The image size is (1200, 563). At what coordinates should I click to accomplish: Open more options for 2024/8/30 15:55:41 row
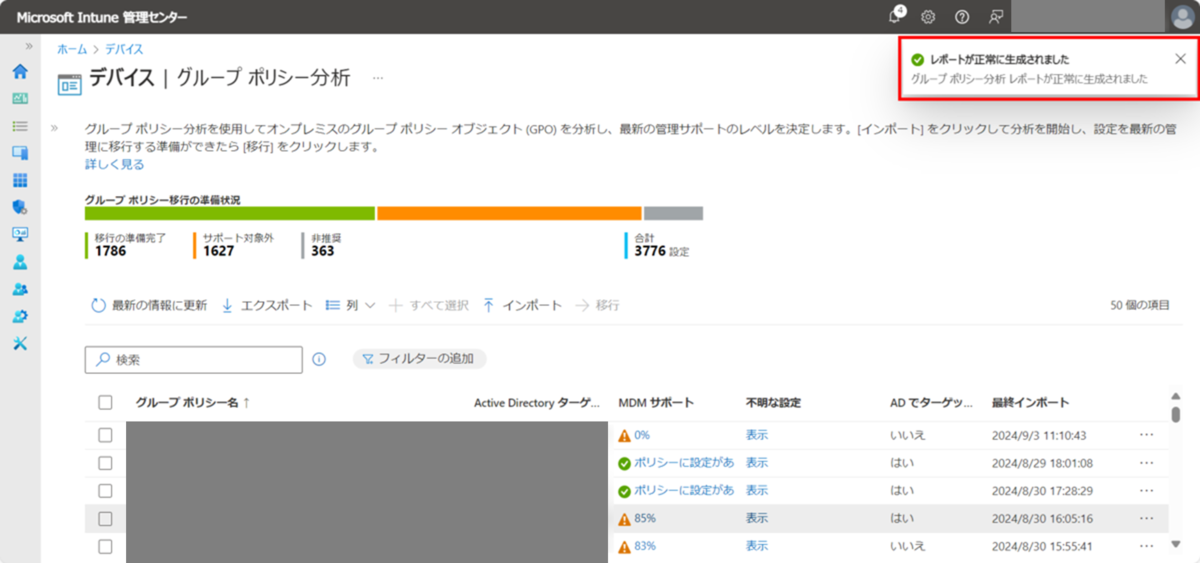[1146, 546]
